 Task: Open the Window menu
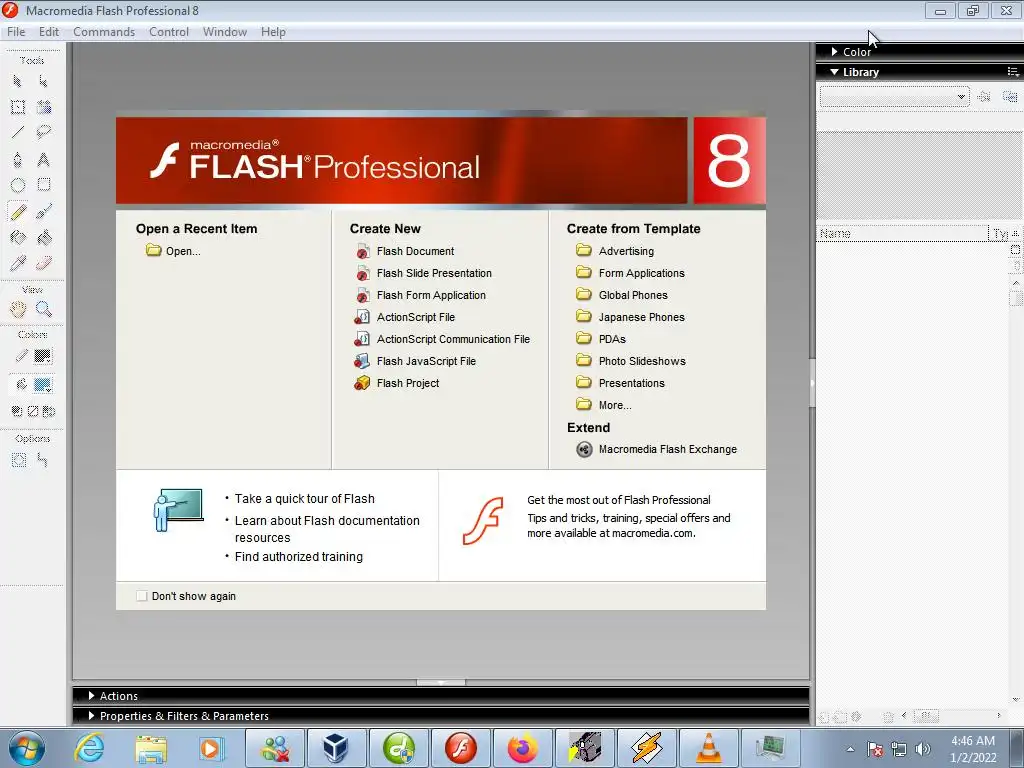pos(225,31)
